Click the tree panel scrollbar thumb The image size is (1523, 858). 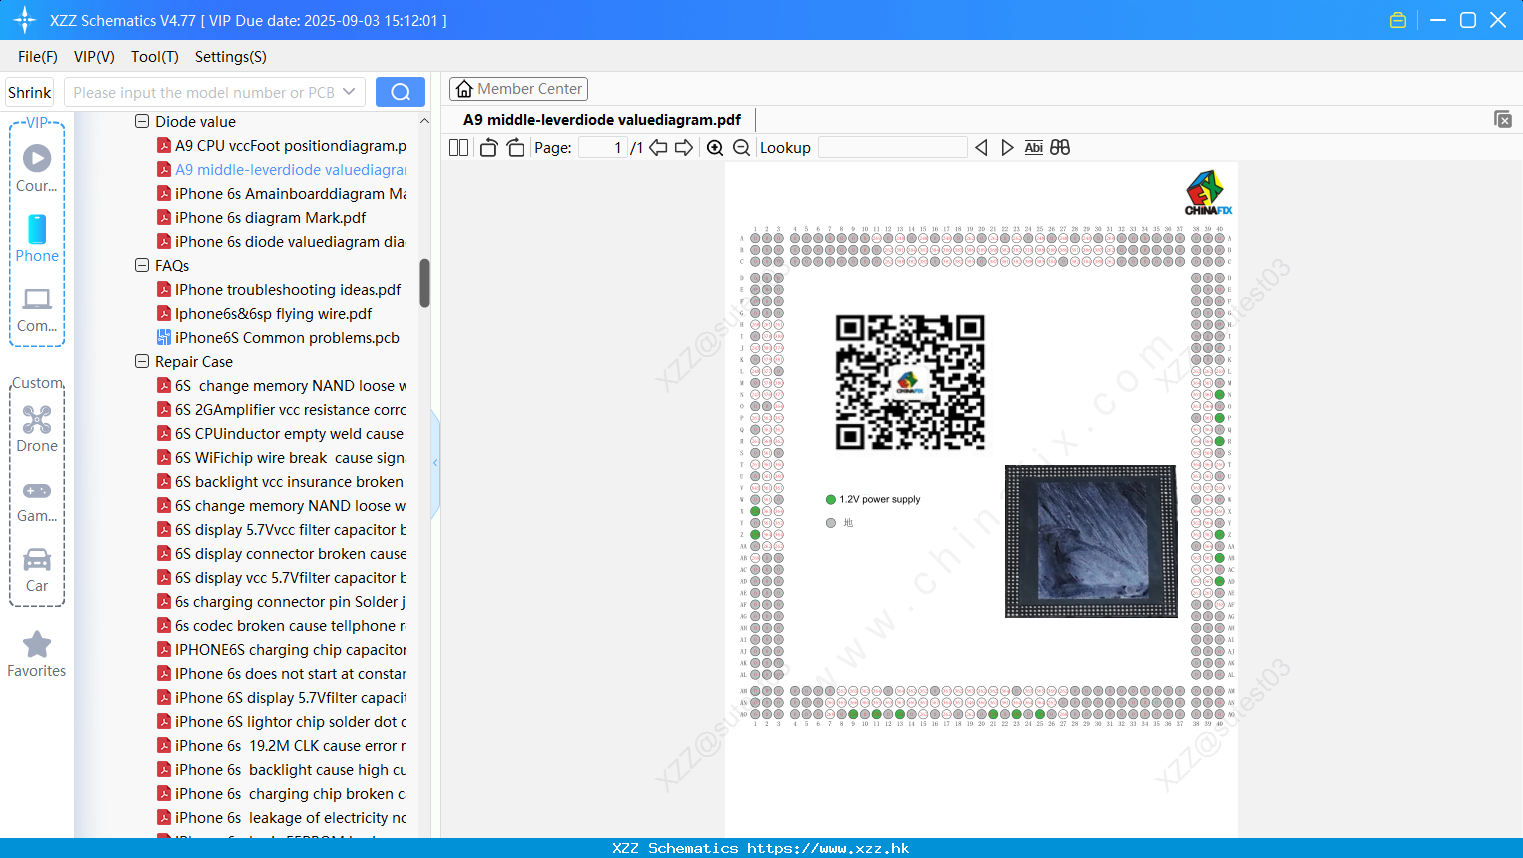424,283
